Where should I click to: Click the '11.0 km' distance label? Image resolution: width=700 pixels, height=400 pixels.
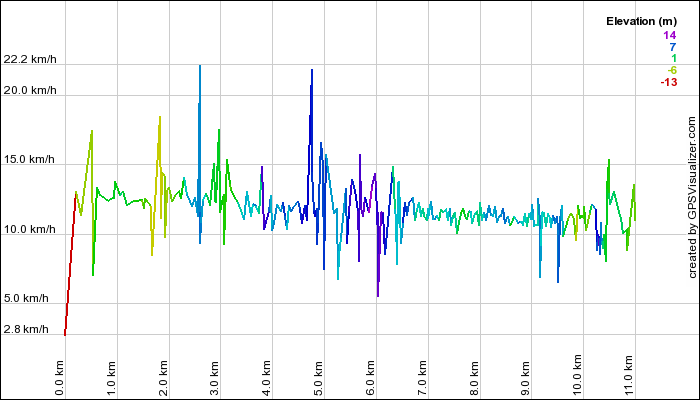point(629,375)
